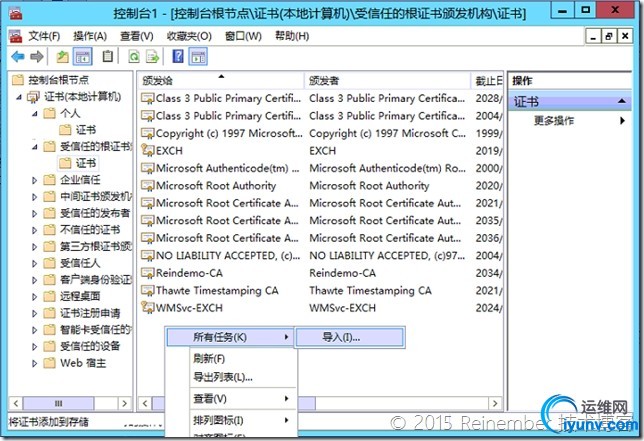
Task: Sort by 截止日期 column header
Action: pos(487,80)
